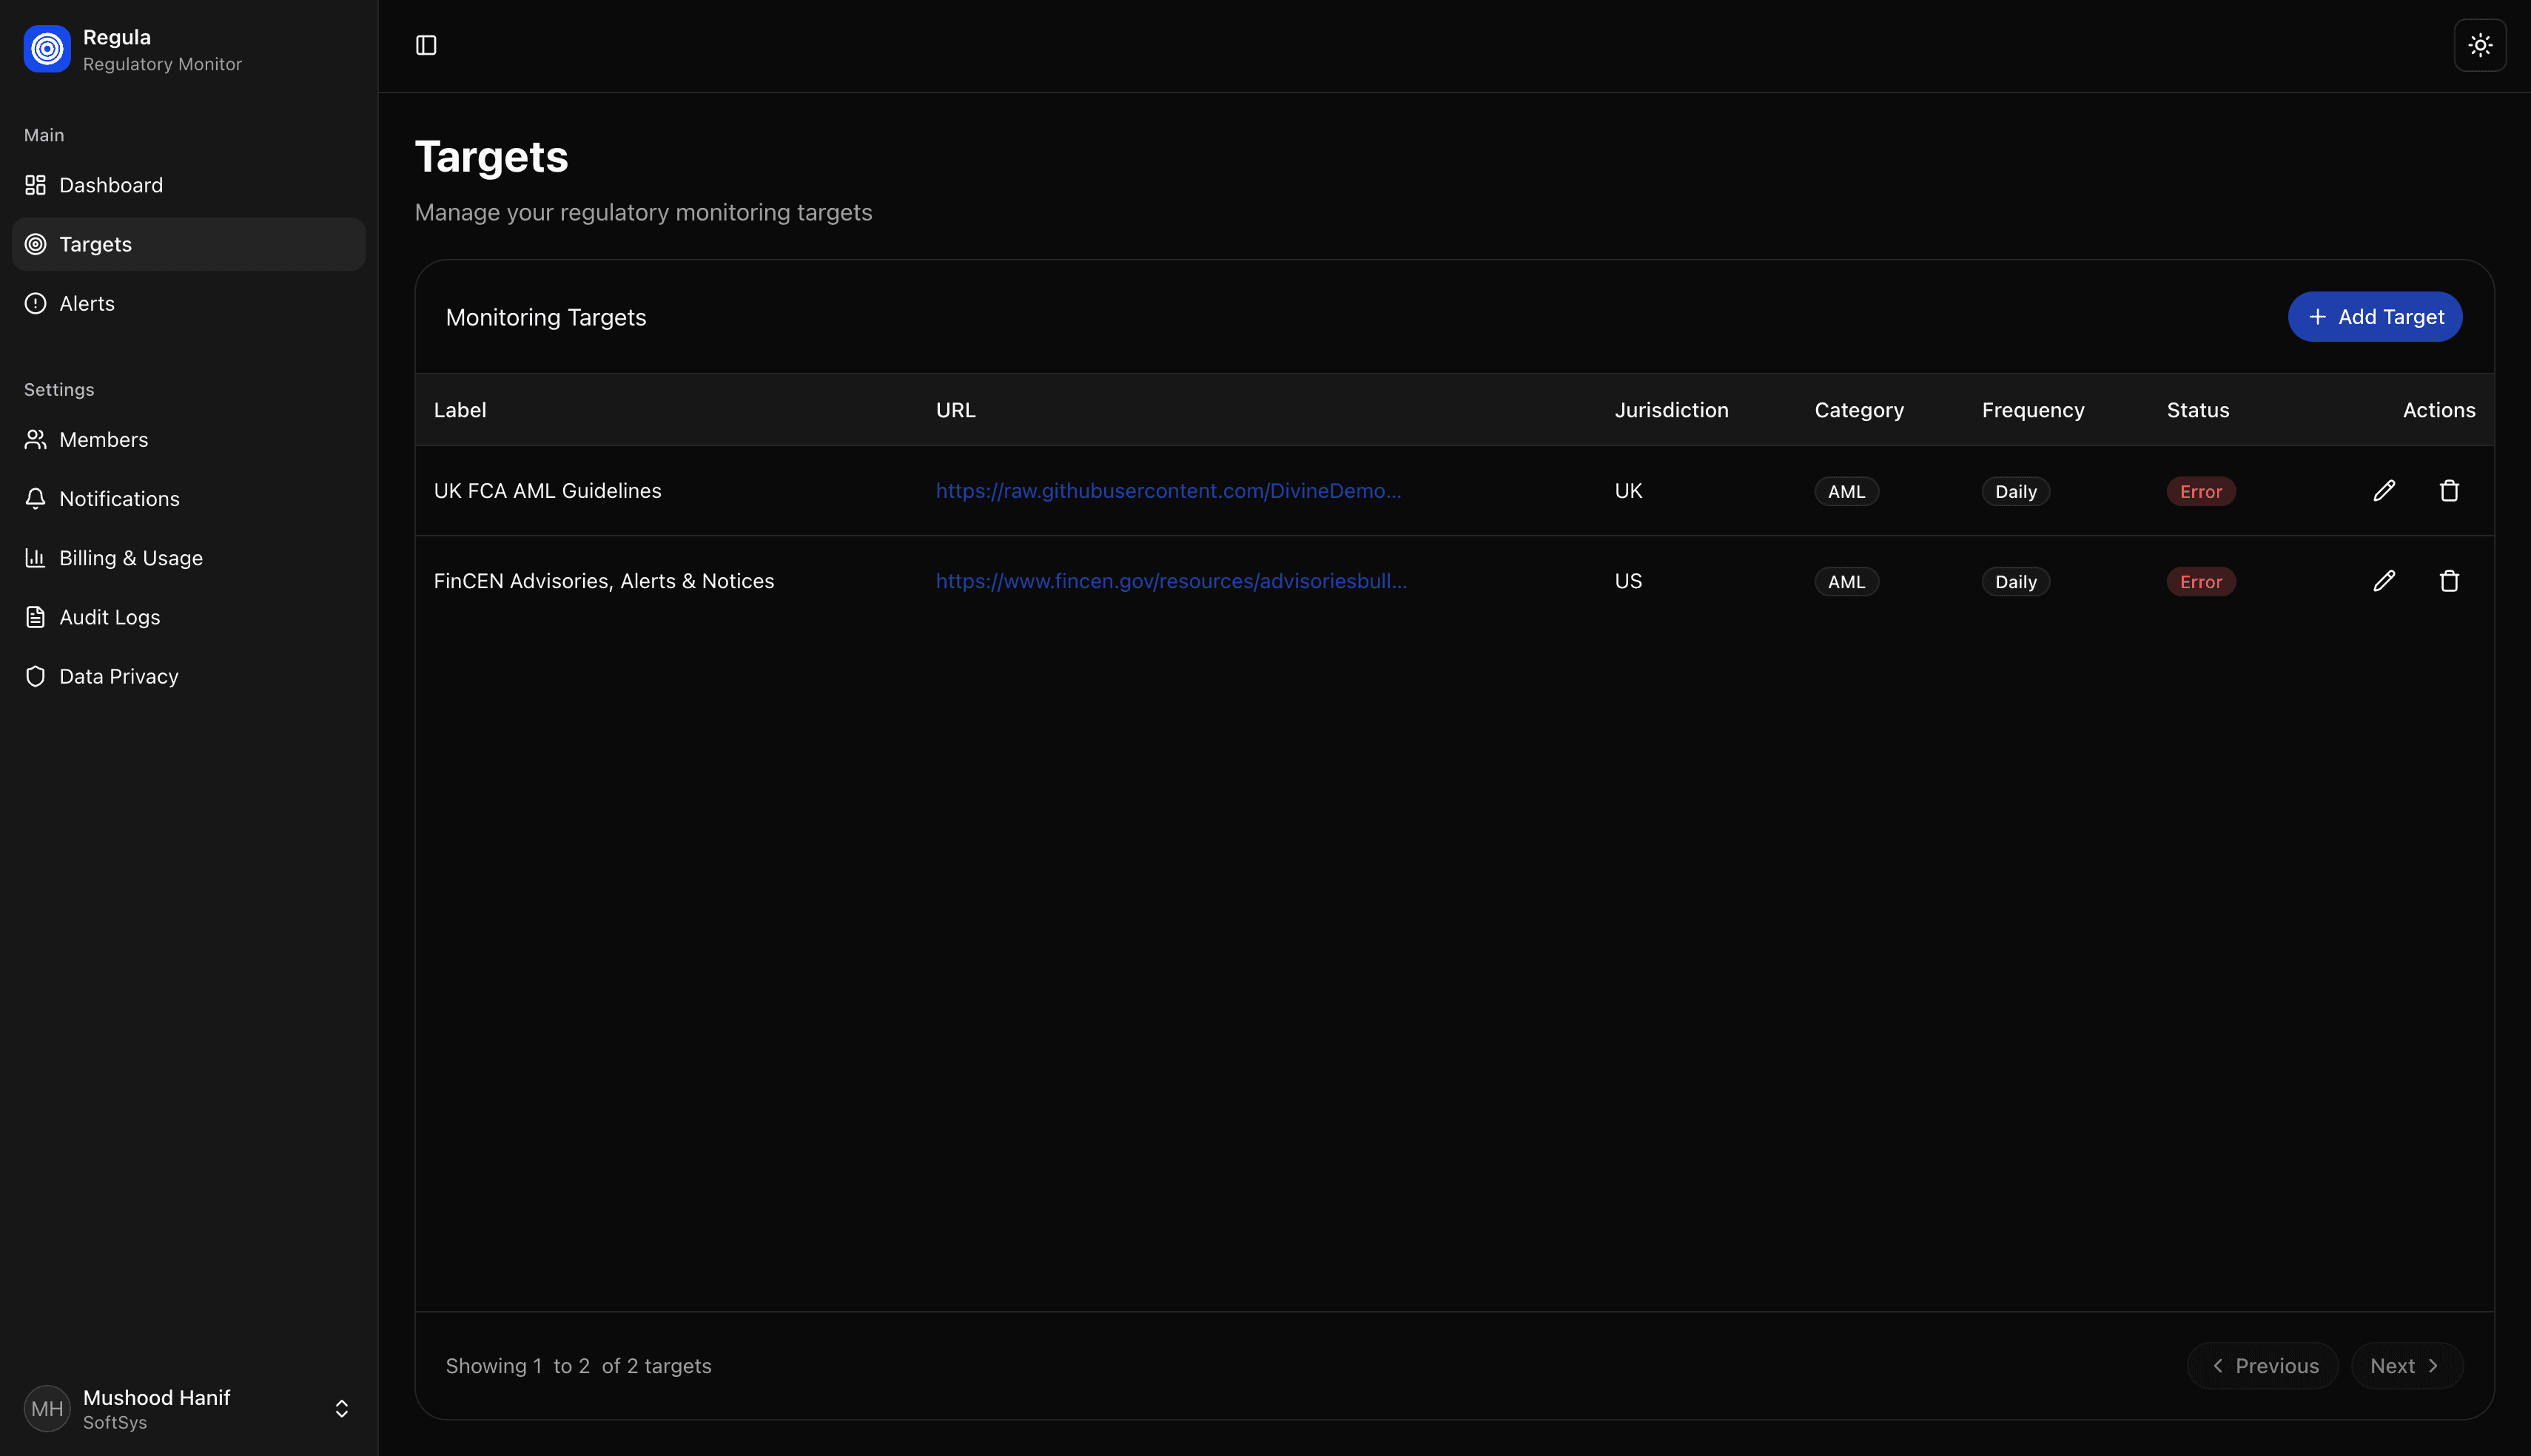Open Audit Logs page
2531x1456 pixels.
pyautogui.click(x=109, y=617)
